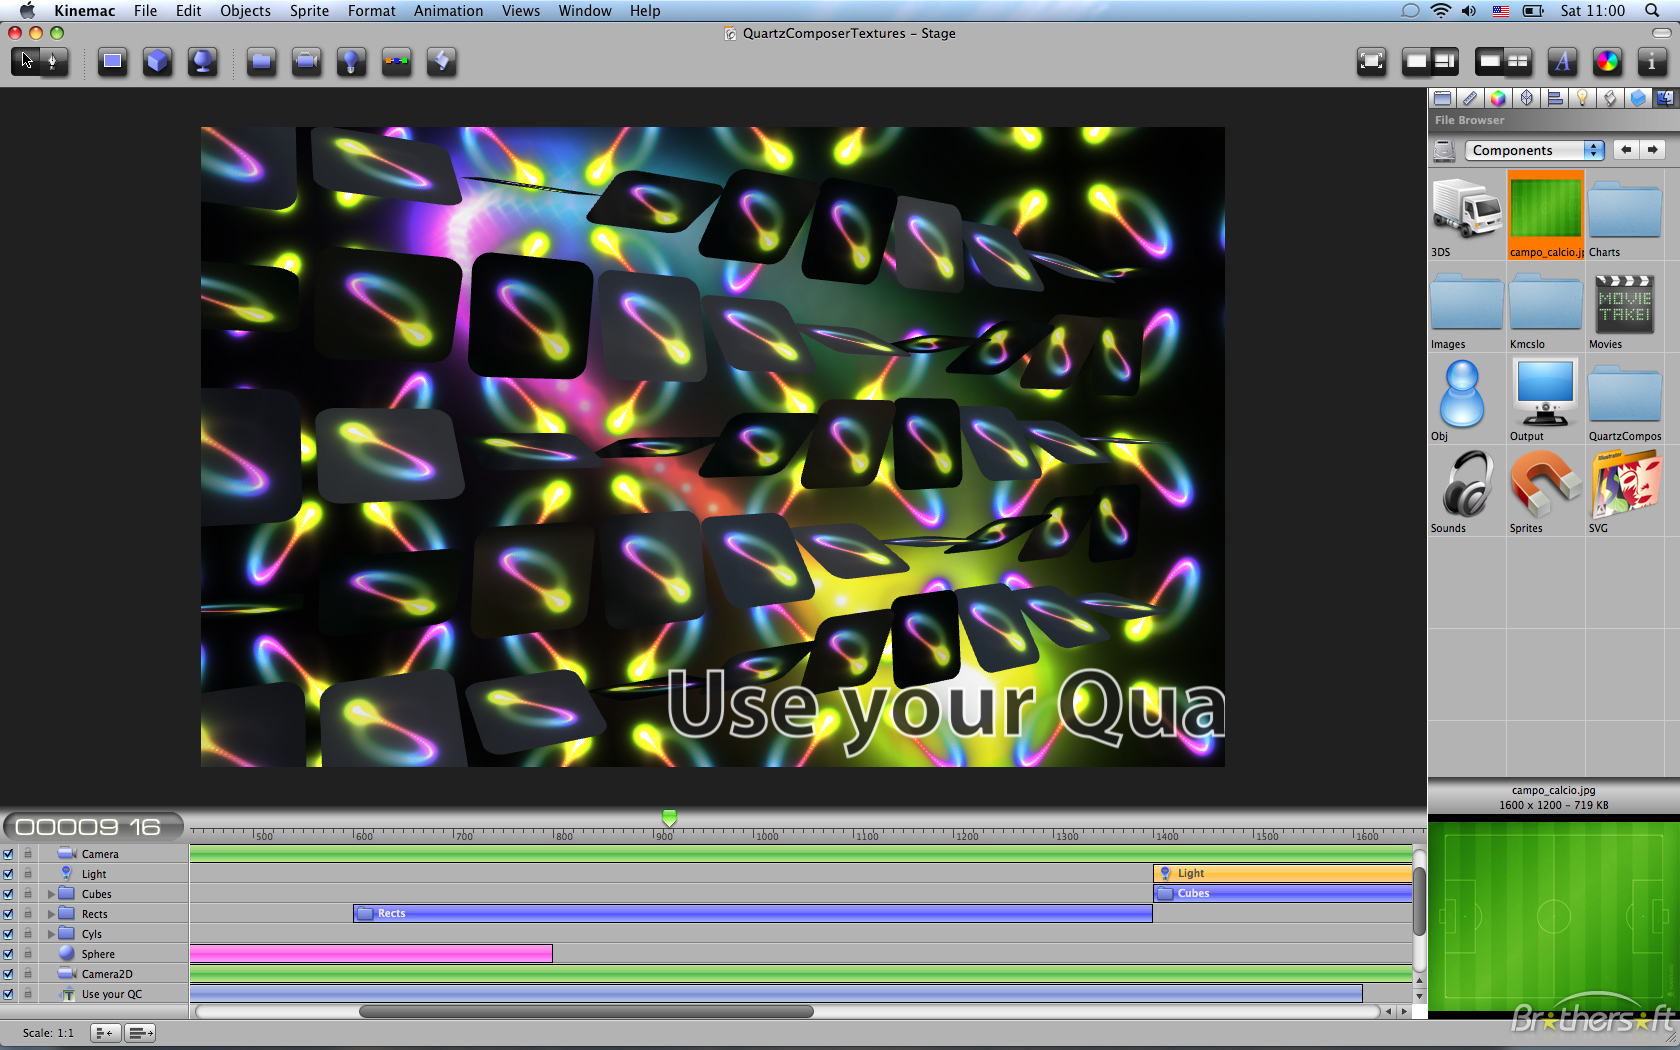The image size is (1680, 1050).
Task: Toggle the lock on the Camera track
Action: tap(28, 854)
